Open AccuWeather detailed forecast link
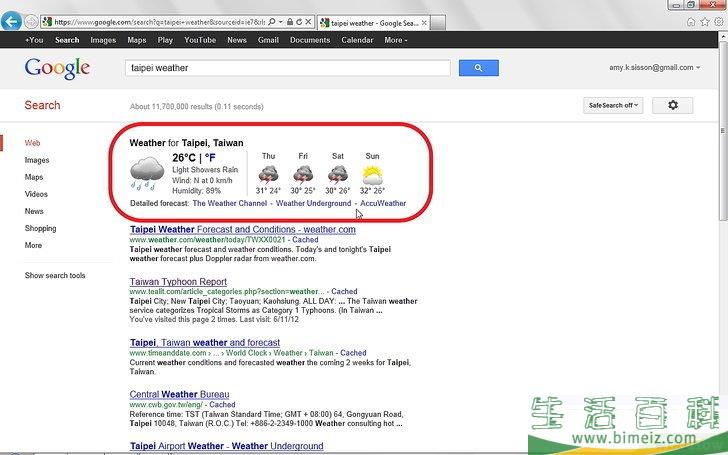The width and height of the screenshot is (728, 455). [383, 203]
